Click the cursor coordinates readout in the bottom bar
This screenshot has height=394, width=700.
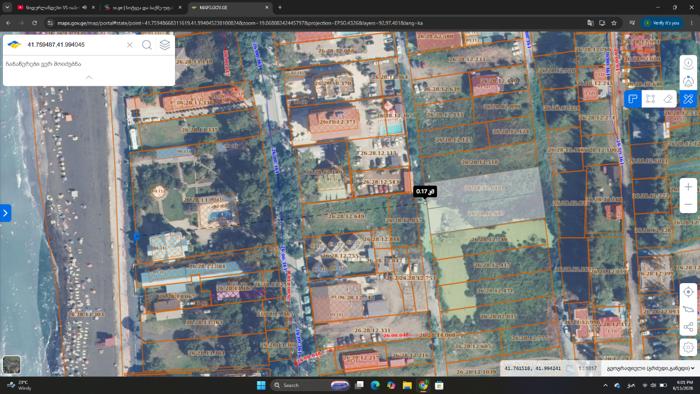pyautogui.click(x=532, y=368)
